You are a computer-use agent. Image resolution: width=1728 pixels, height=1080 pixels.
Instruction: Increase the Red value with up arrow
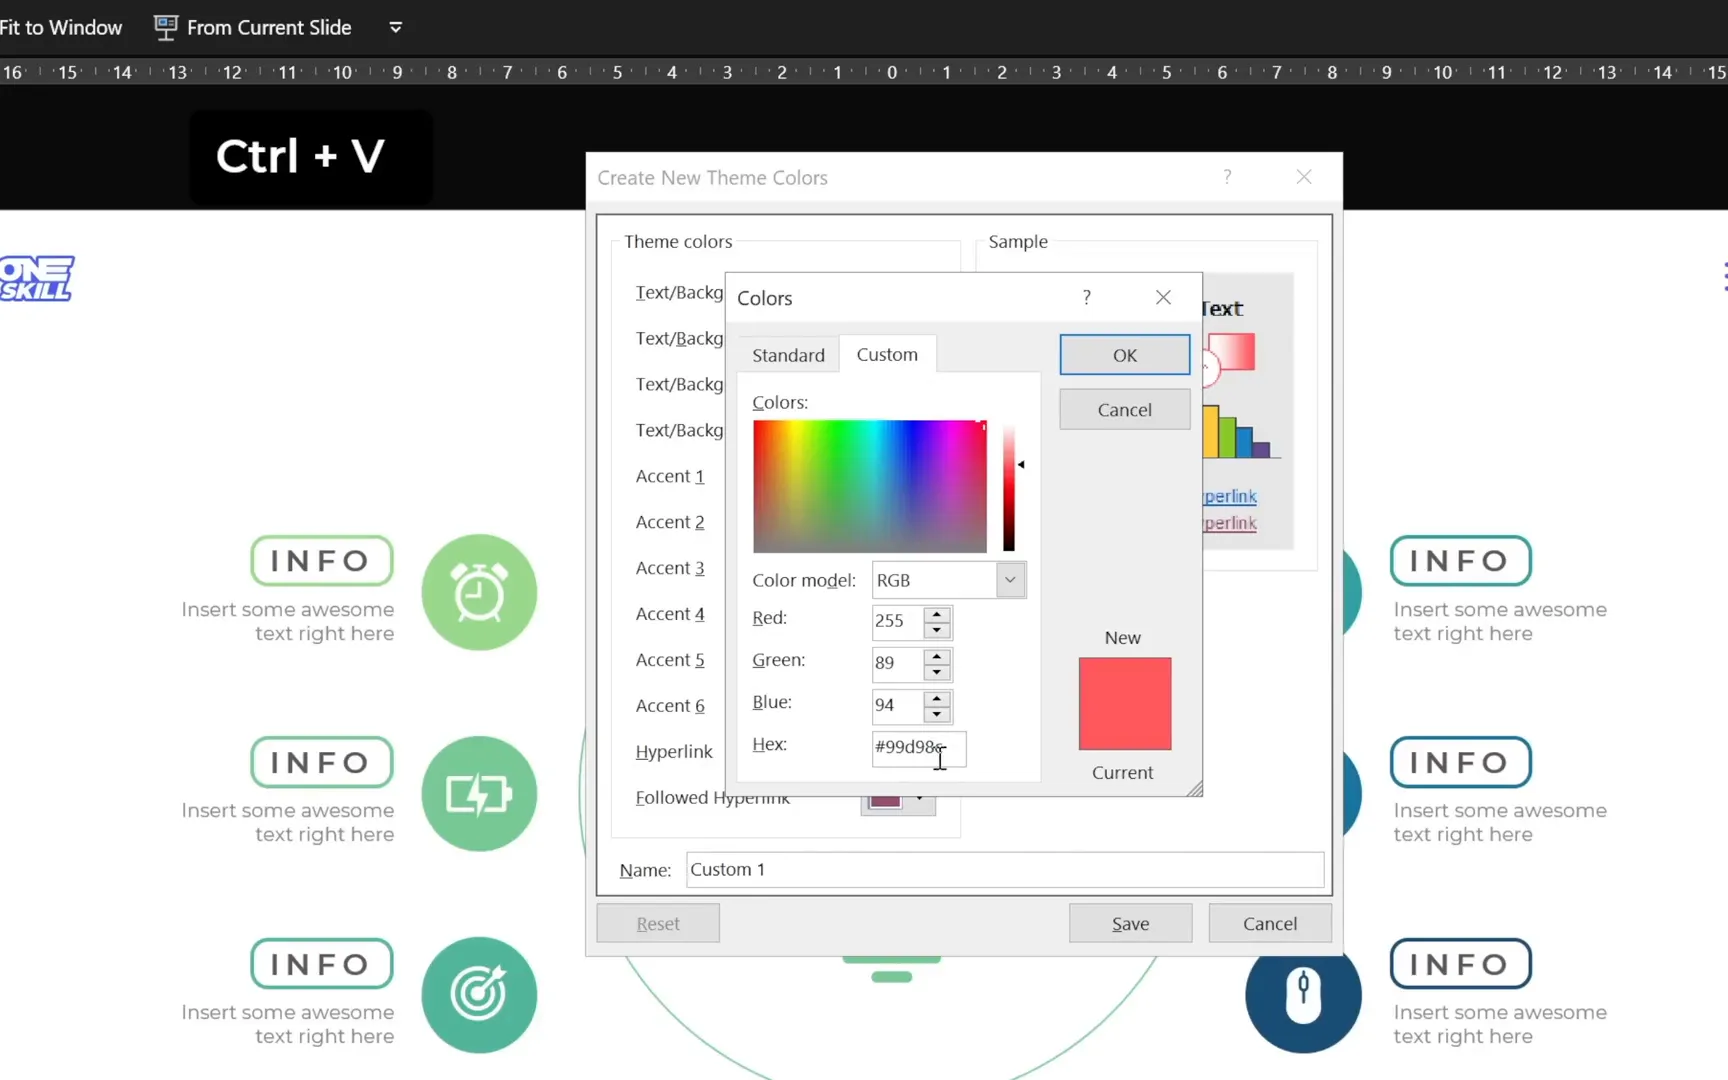(937, 614)
